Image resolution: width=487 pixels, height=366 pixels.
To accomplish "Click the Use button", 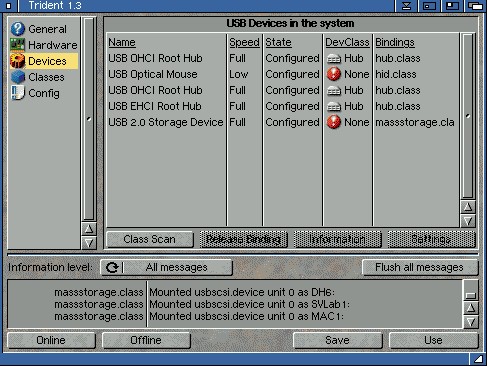I will coord(433,340).
